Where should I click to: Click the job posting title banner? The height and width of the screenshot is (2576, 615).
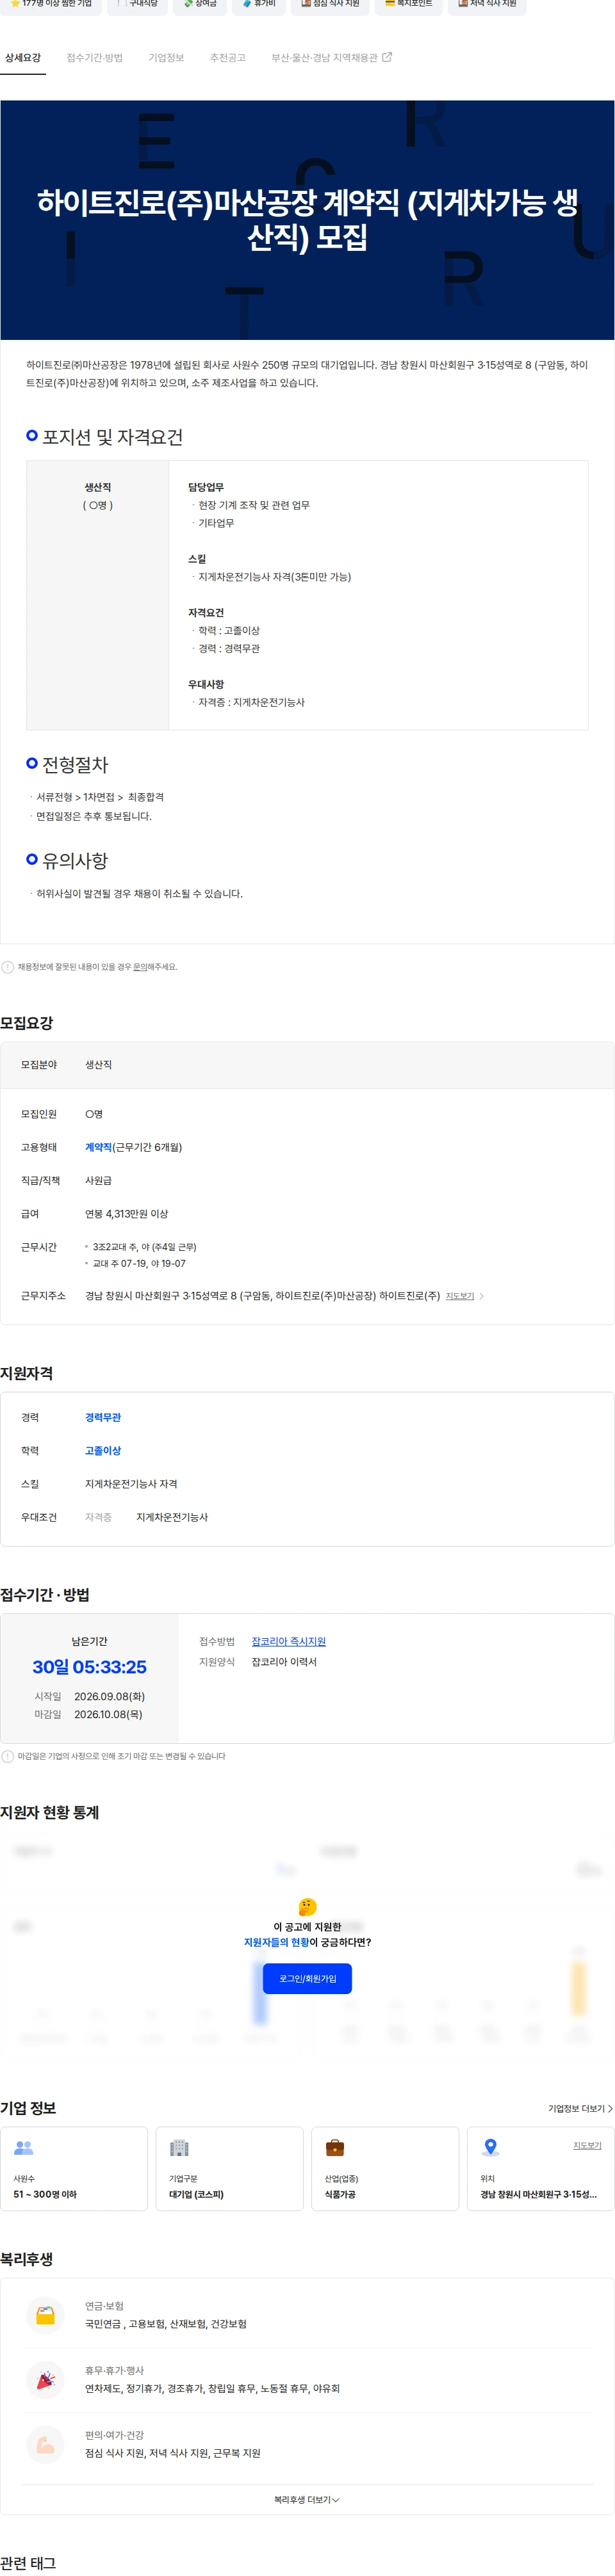(x=307, y=220)
